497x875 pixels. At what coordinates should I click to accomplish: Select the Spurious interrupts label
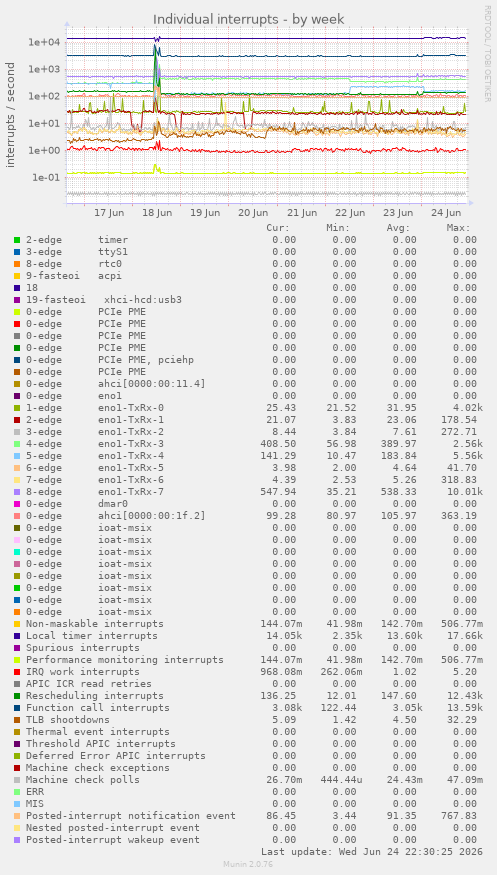click(83, 648)
